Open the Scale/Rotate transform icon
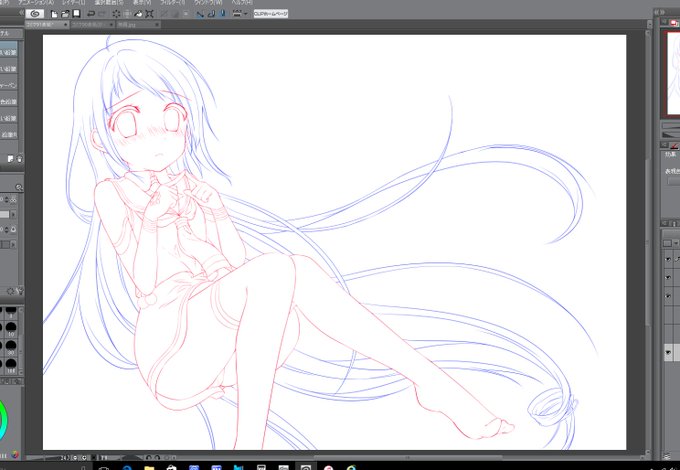Image resolution: width=680 pixels, height=470 pixels. pos(150,14)
